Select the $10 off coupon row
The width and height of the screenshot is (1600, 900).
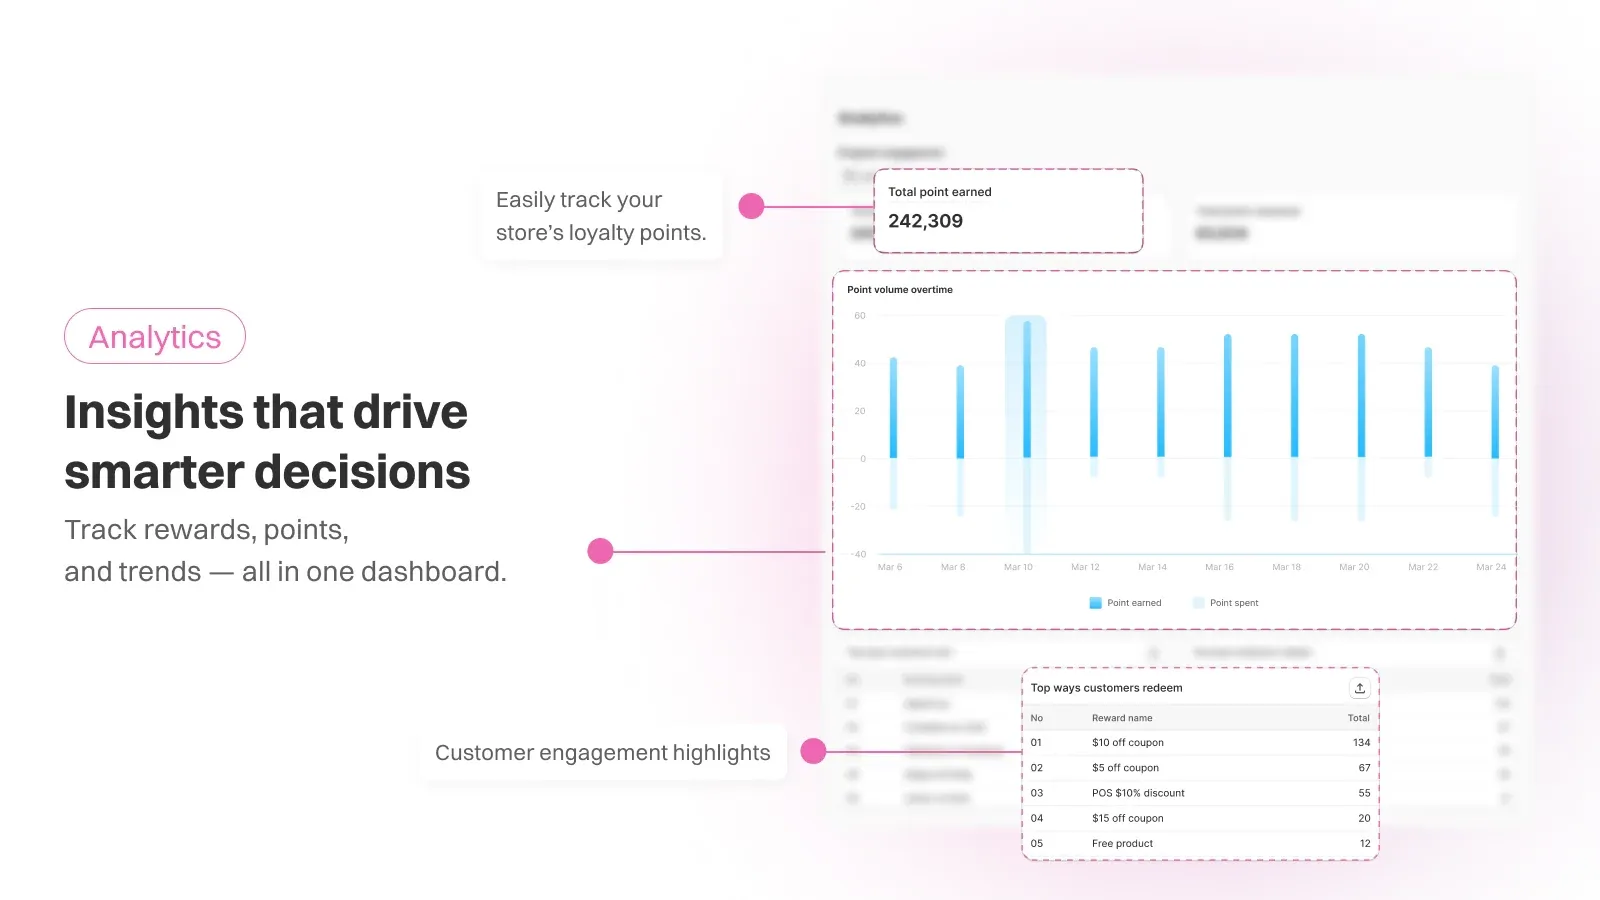(1200, 743)
